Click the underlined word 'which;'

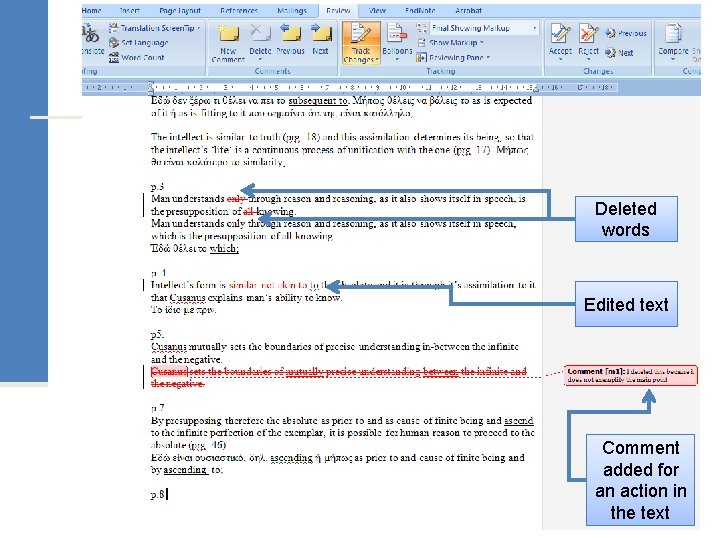(x=224, y=248)
